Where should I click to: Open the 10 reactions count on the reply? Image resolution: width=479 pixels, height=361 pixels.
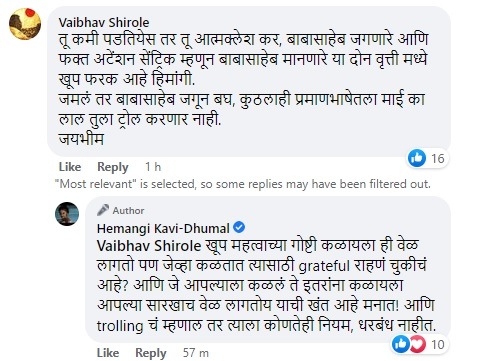(438, 344)
